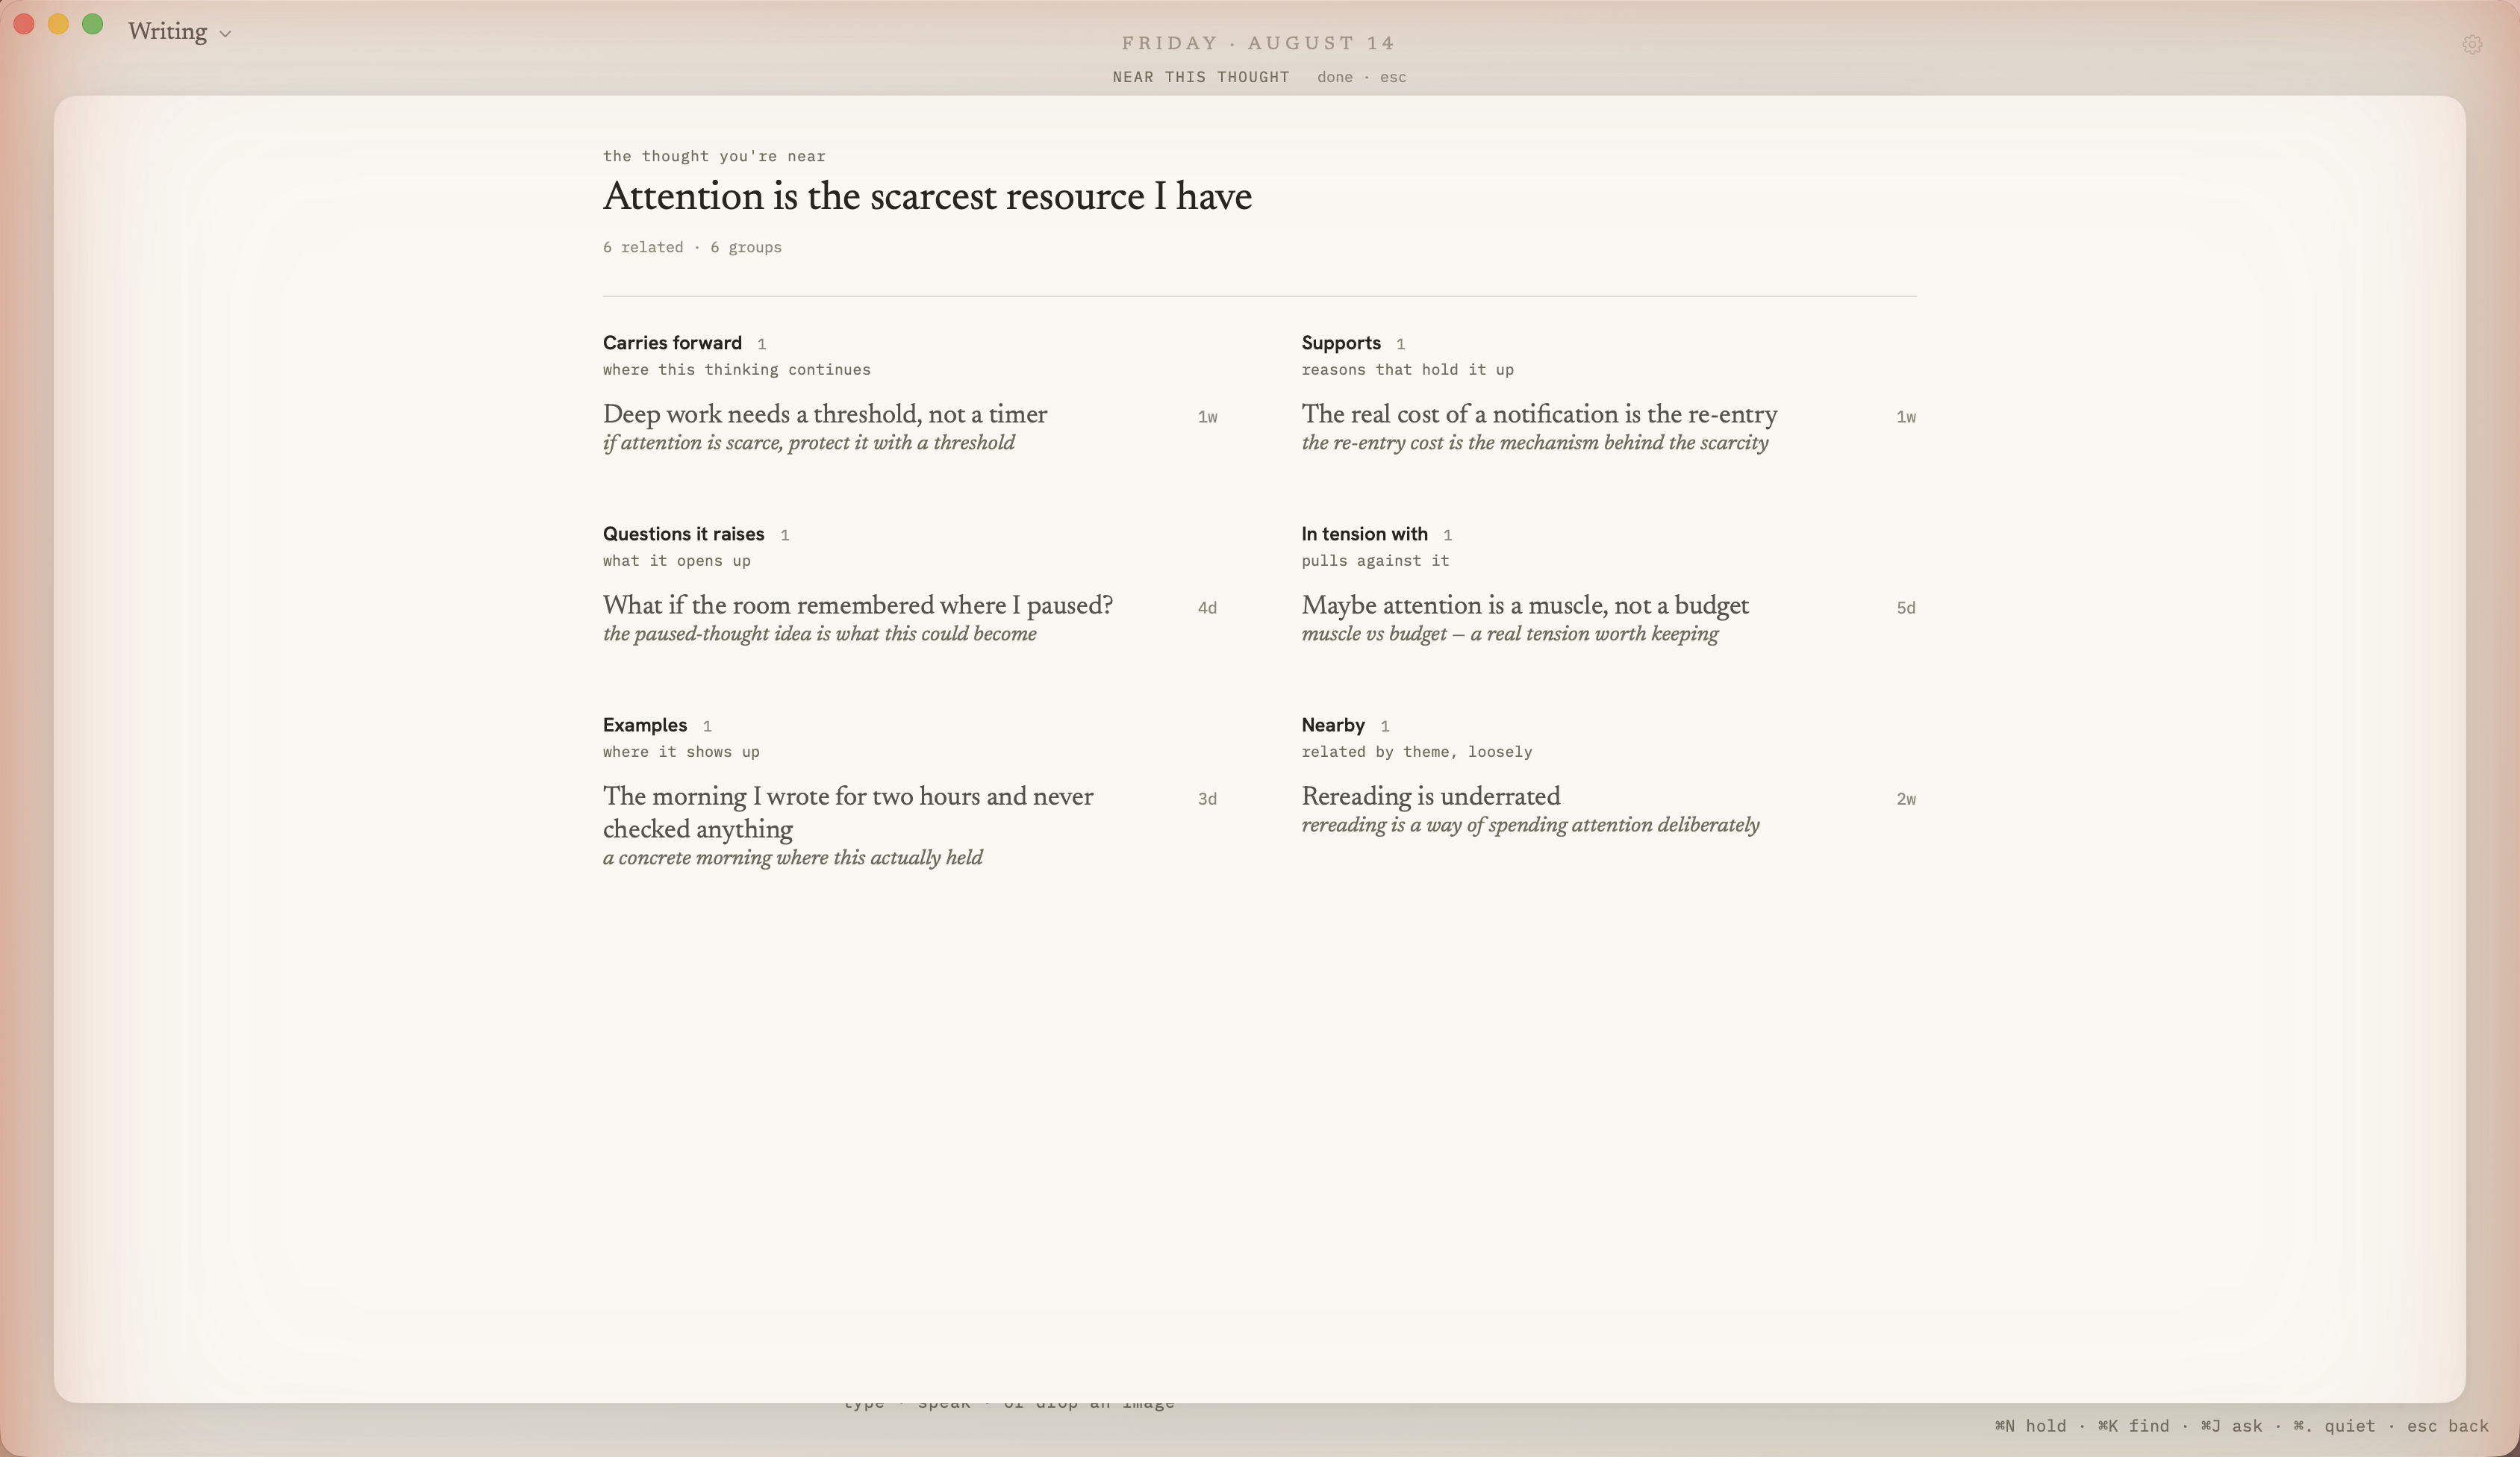Open 'Maybe attention is a muscle' thought
This screenshot has width=2520, height=1457.
(x=1525, y=605)
